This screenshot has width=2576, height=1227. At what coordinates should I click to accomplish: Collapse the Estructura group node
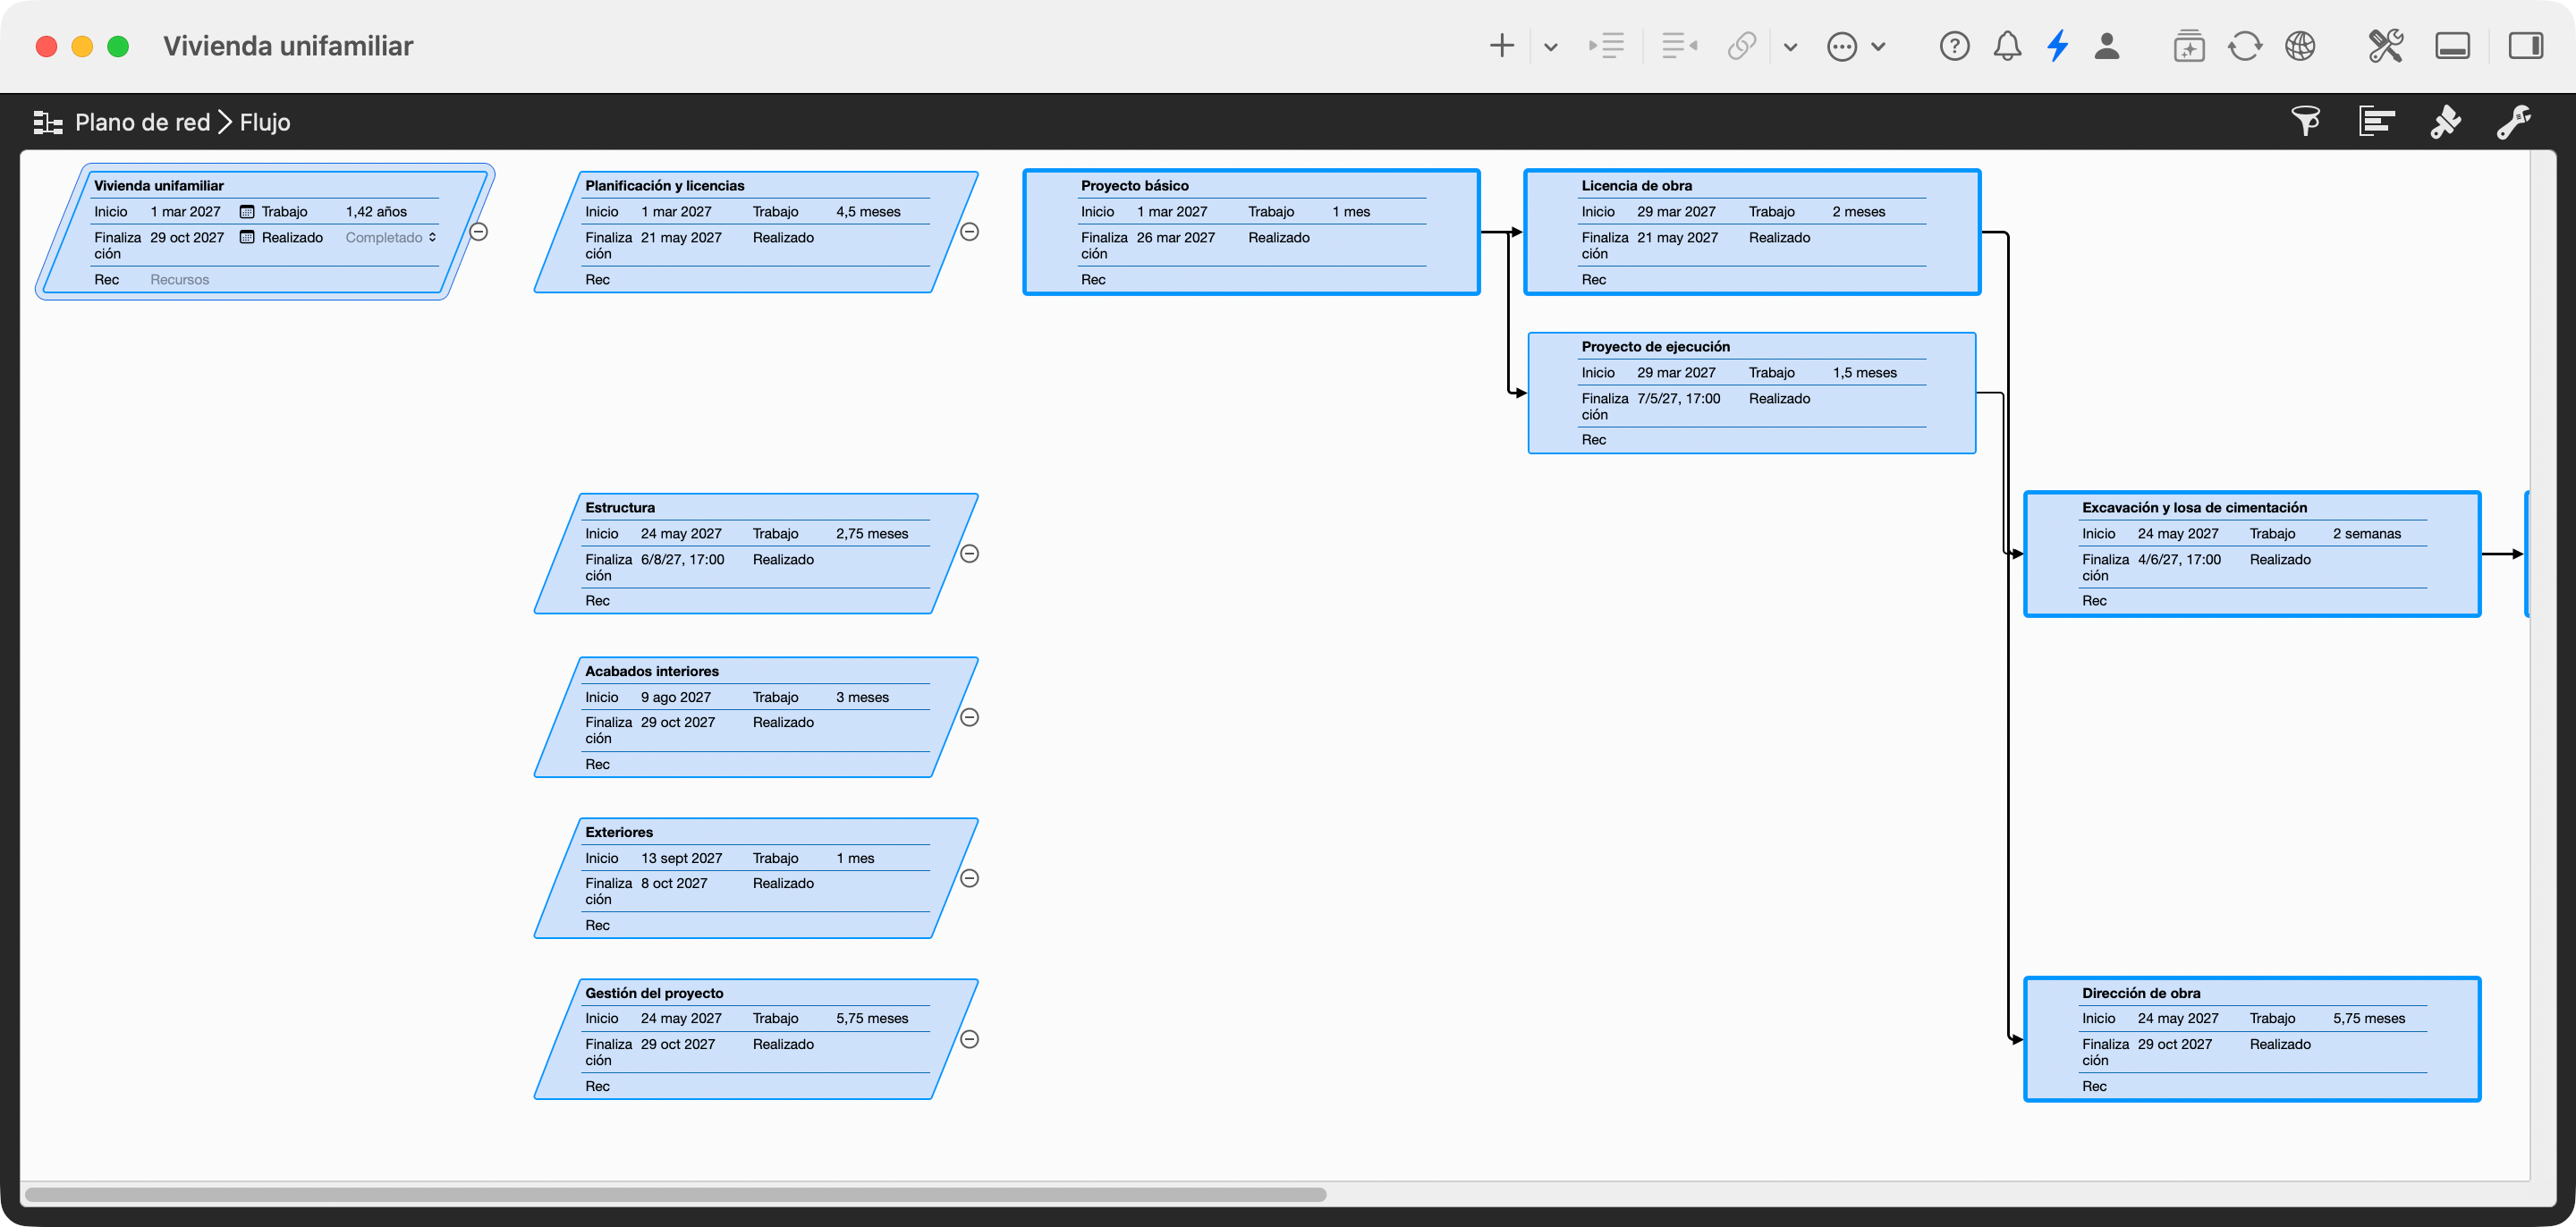coord(969,554)
